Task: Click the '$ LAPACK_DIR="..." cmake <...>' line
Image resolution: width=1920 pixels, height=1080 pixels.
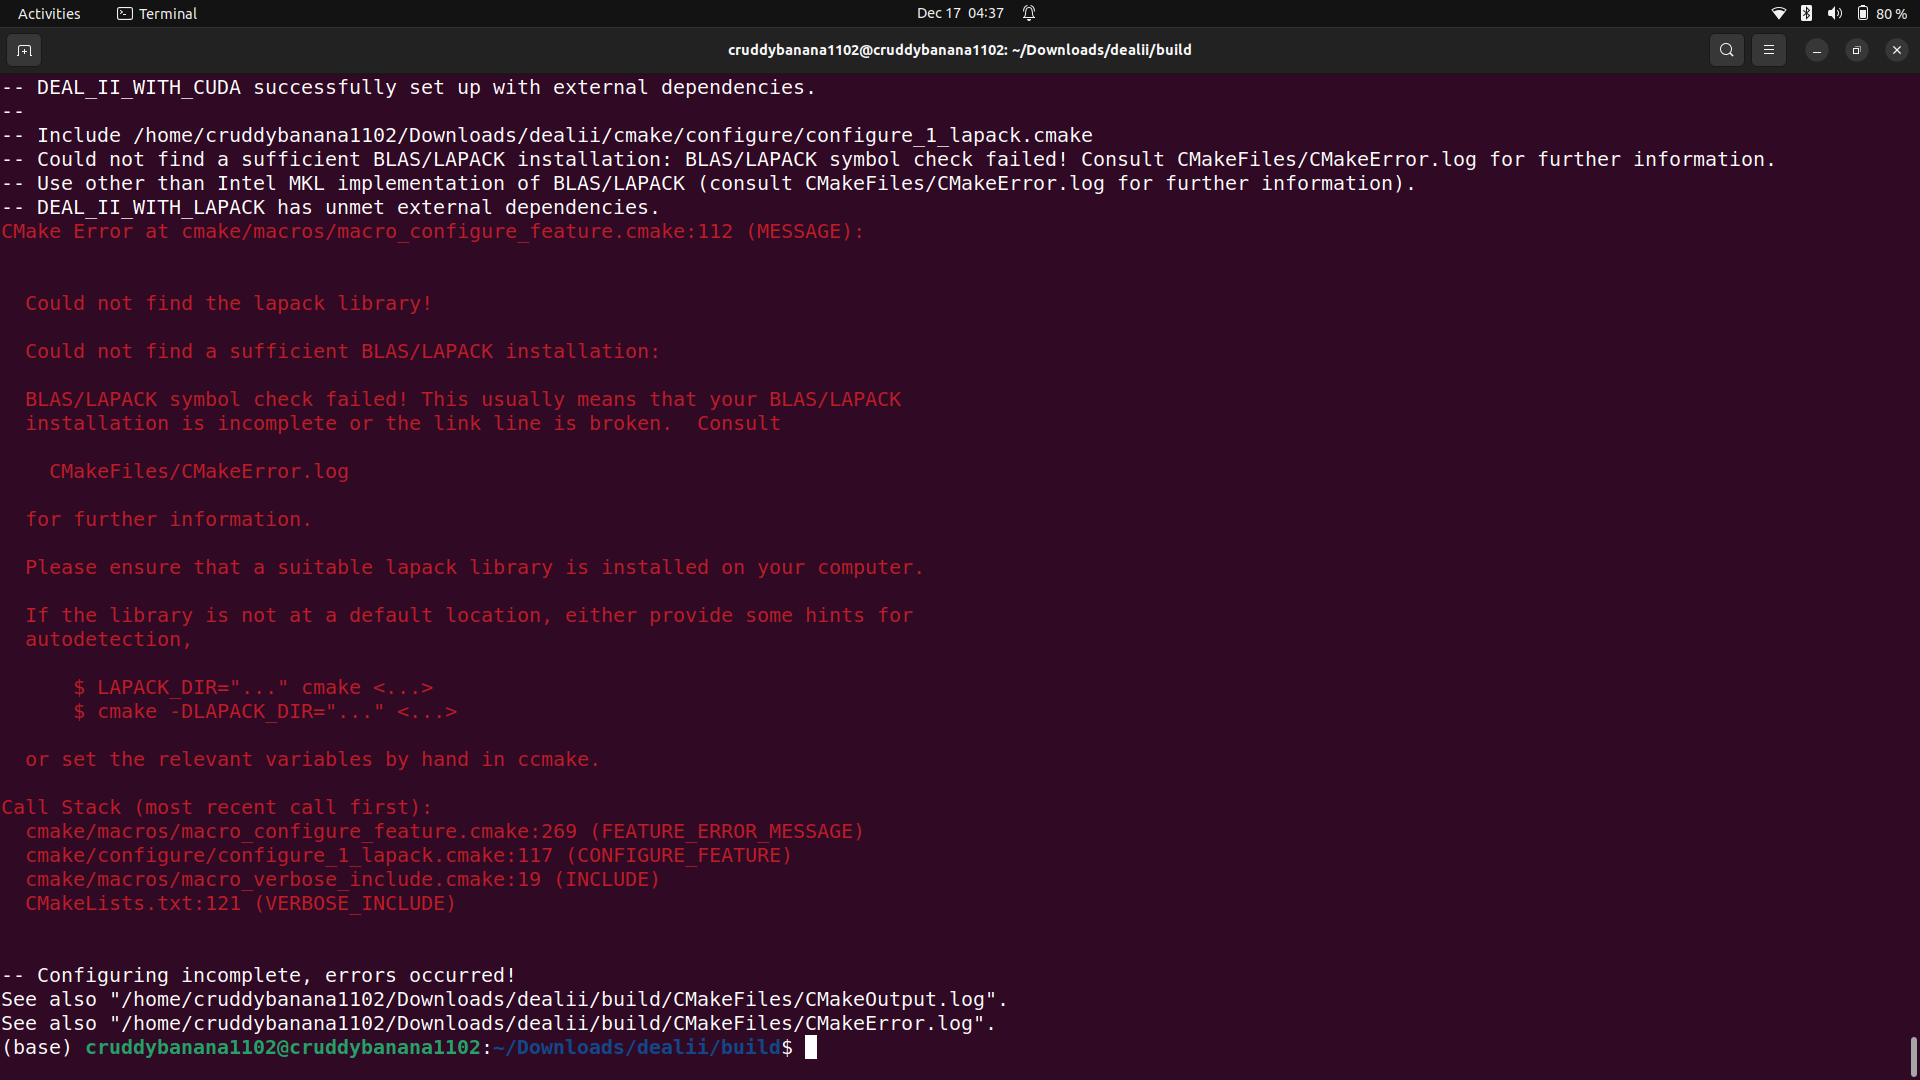Action: (253, 687)
